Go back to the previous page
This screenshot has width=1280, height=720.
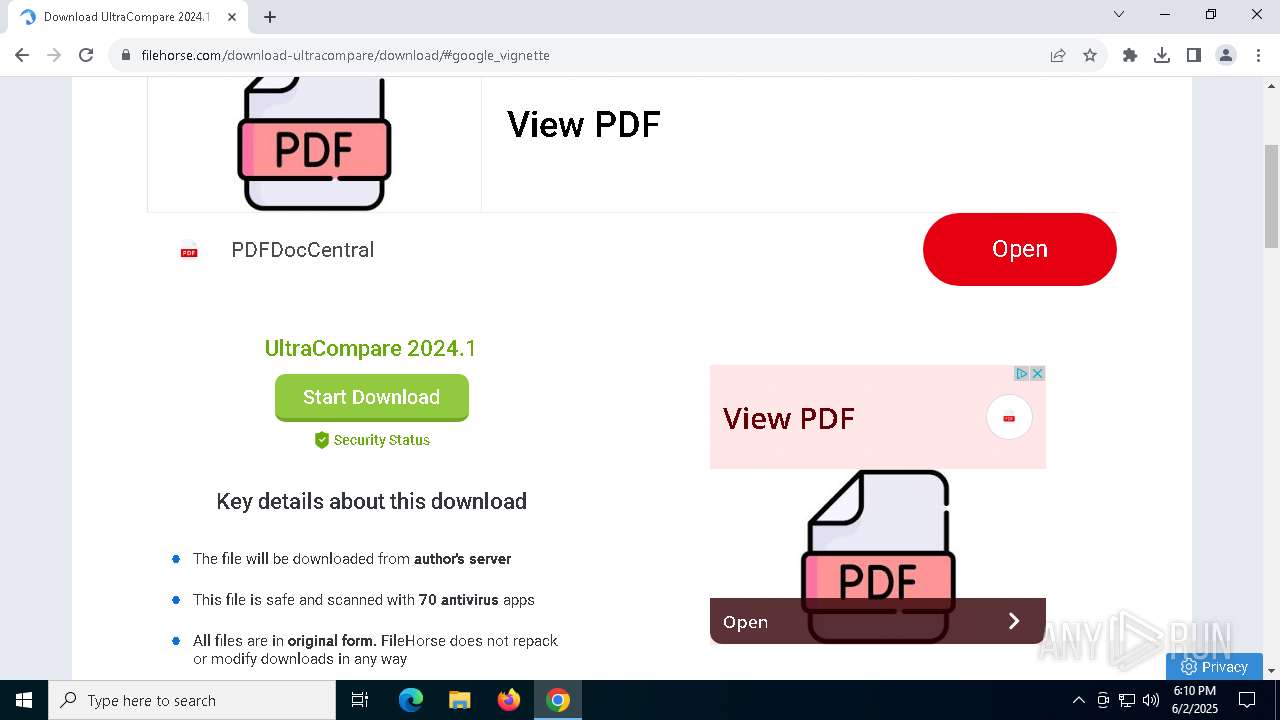tap(22, 55)
